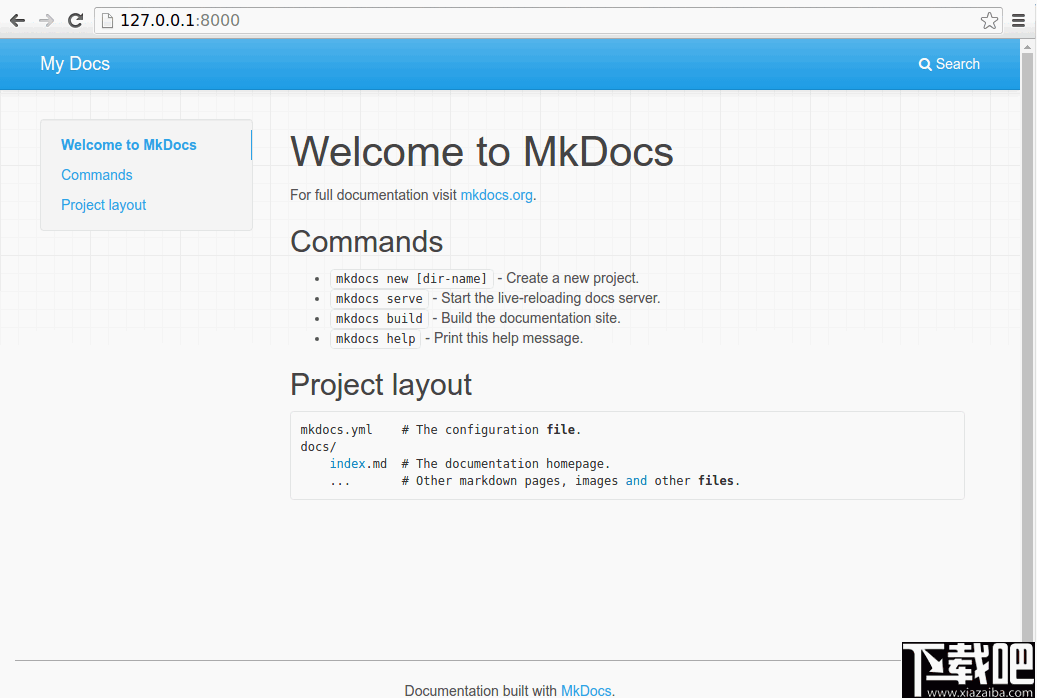This screenshot has width=1037, height=698.
Task: Click the forward navigation arrow
Action: point(45,20)
